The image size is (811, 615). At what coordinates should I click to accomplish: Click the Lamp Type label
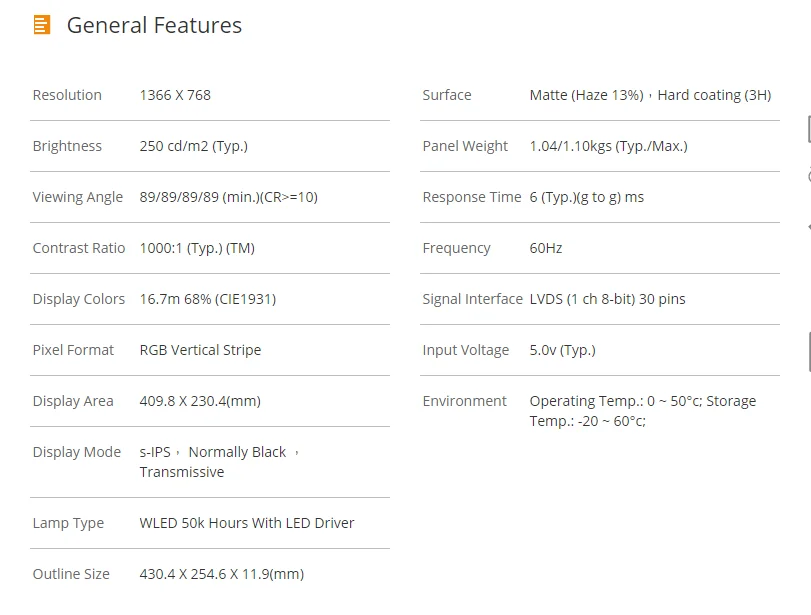(x=68, y=523)
